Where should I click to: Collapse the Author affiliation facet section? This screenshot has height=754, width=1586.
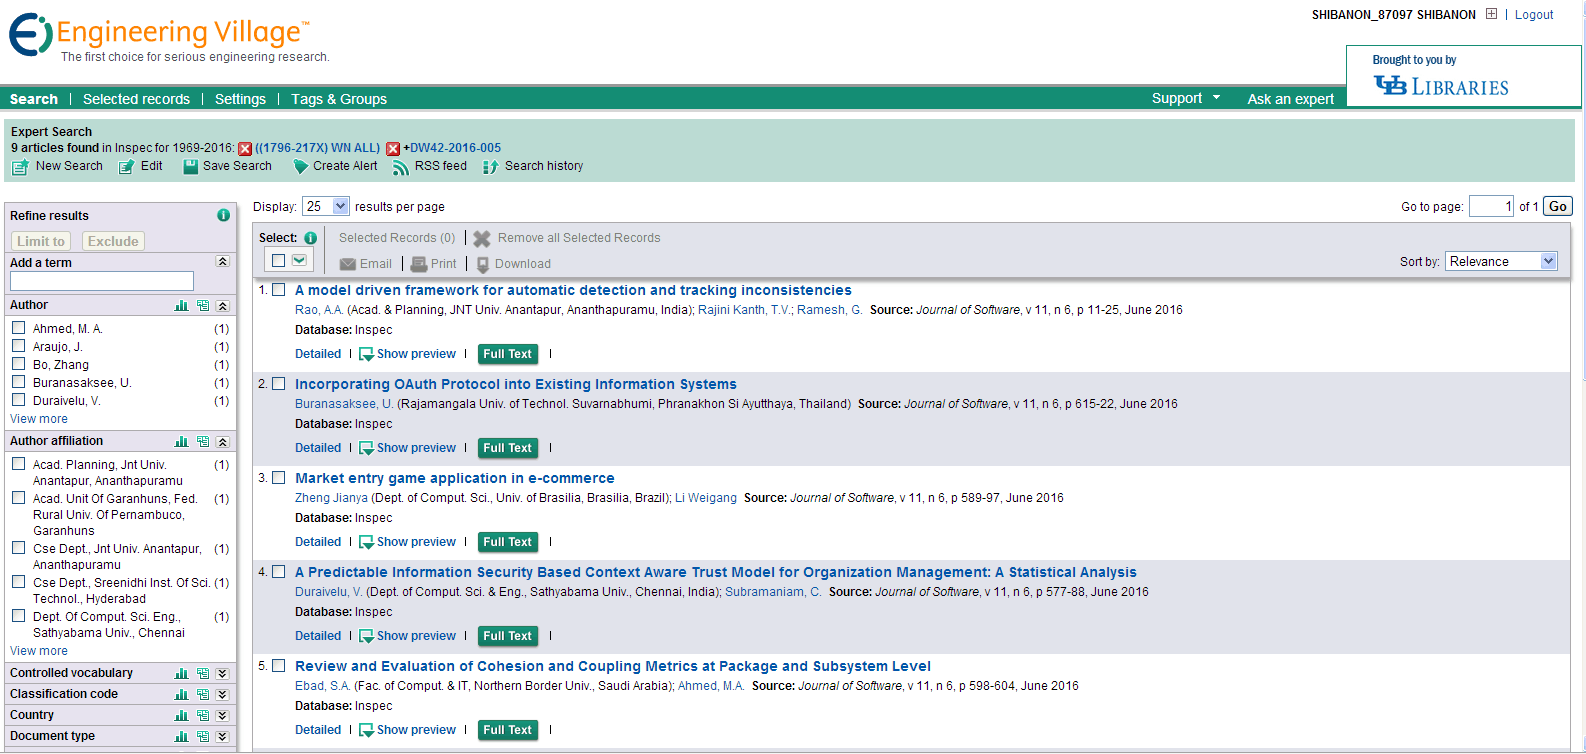223,441
